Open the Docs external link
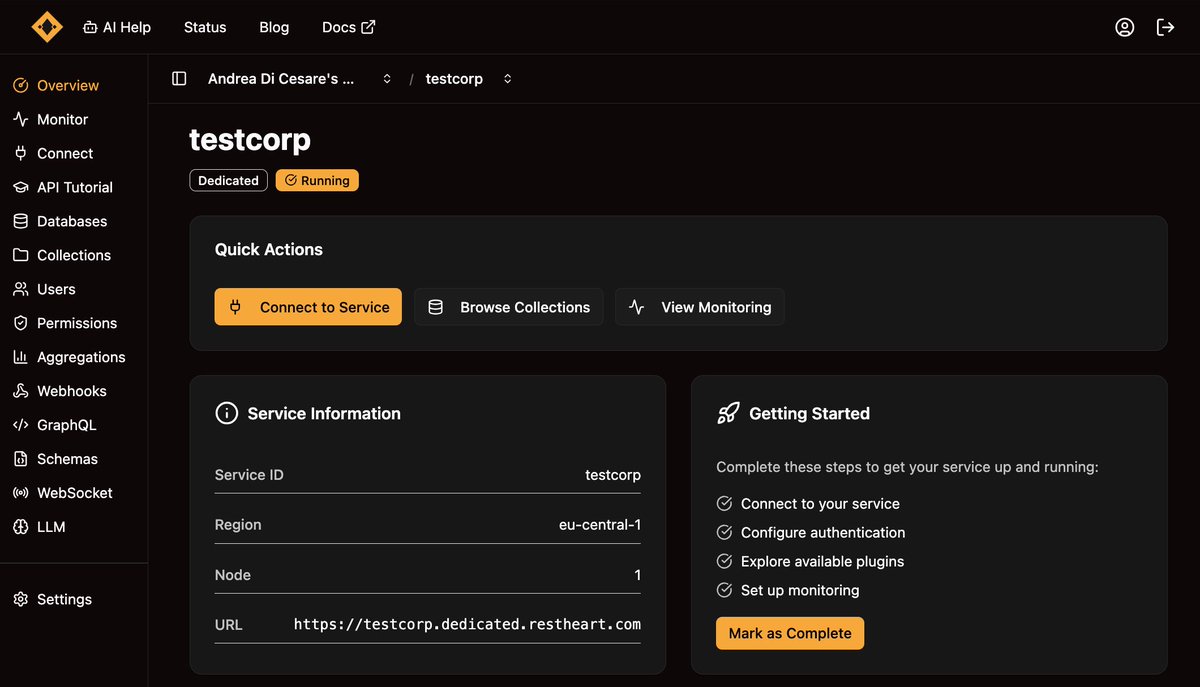The image size is (1200, 687). point(348,27)
